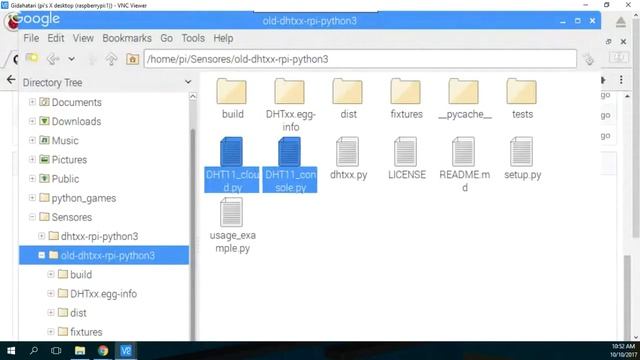This screenshot has width=640, height=360.
Task: Expand the dhtxx-rpi-python3 tree node
Action: pos(42,236)
